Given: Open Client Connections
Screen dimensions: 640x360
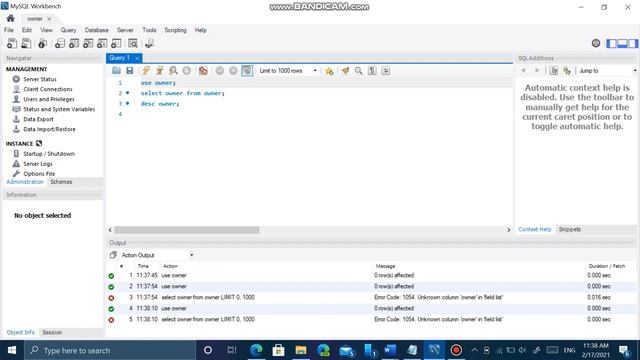Looking at the screenshot, I should pos(48,89).
